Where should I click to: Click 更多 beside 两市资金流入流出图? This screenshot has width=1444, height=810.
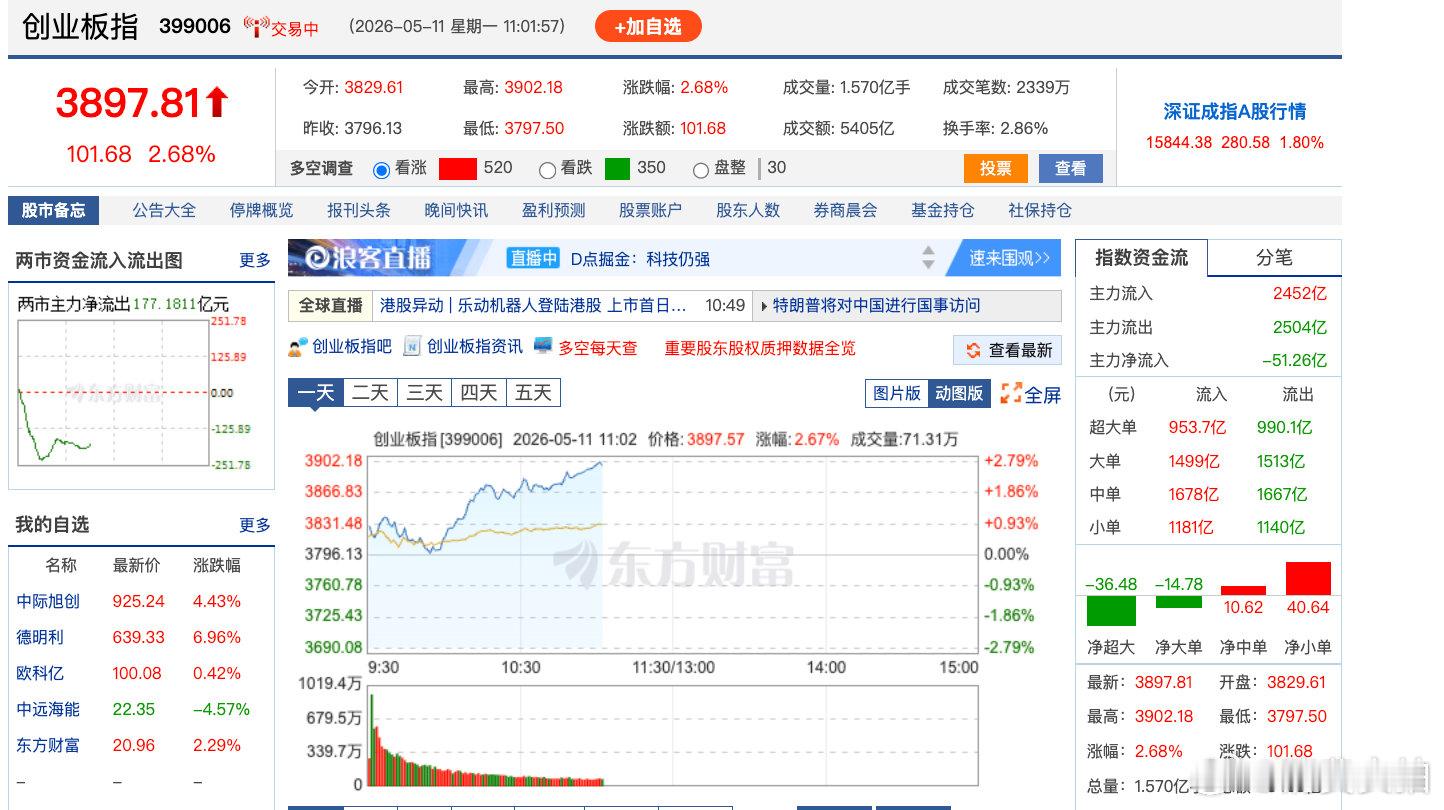point(255,260)
